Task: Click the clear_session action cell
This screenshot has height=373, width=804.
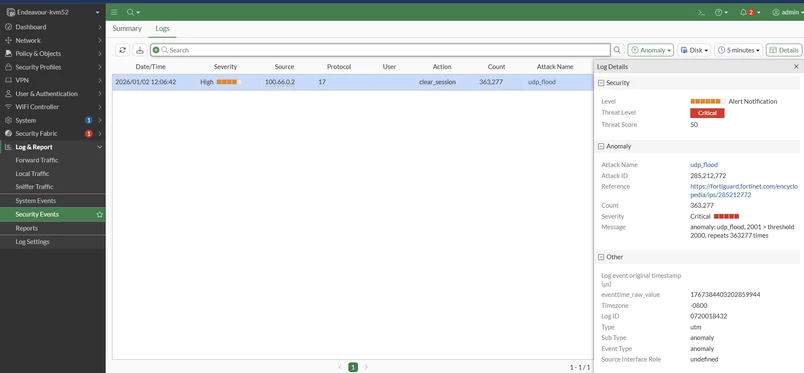Action: pyautogui.click(x=437, y=82)
